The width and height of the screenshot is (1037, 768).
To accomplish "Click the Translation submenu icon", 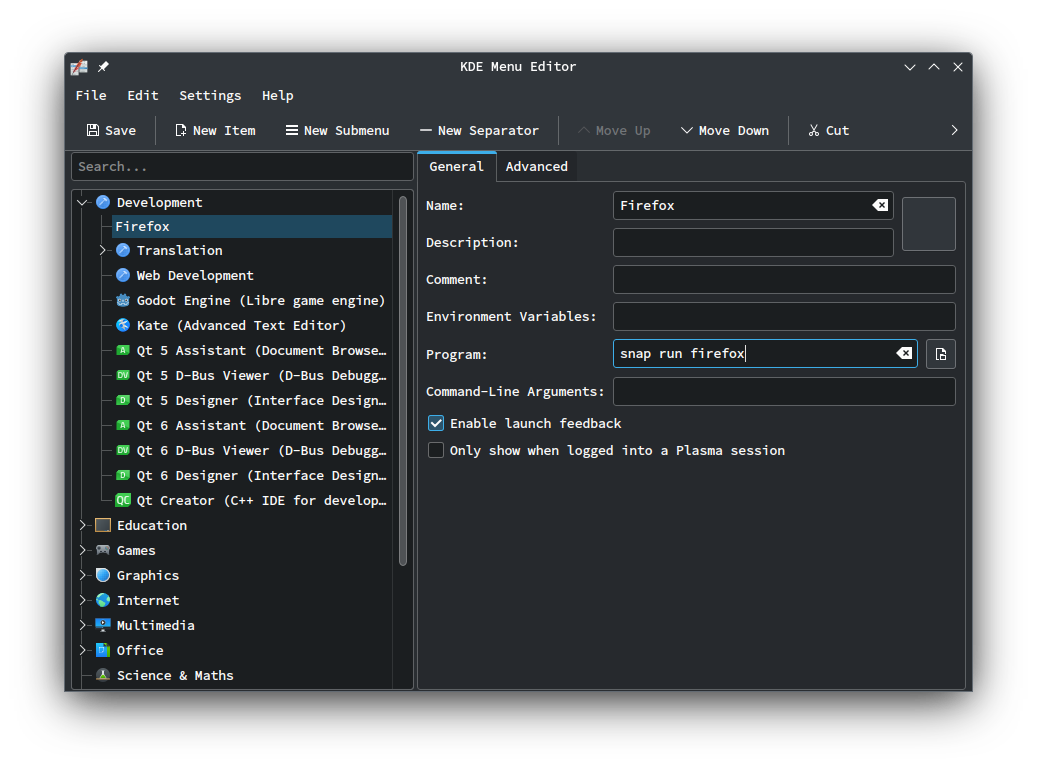I will (123, 250).
